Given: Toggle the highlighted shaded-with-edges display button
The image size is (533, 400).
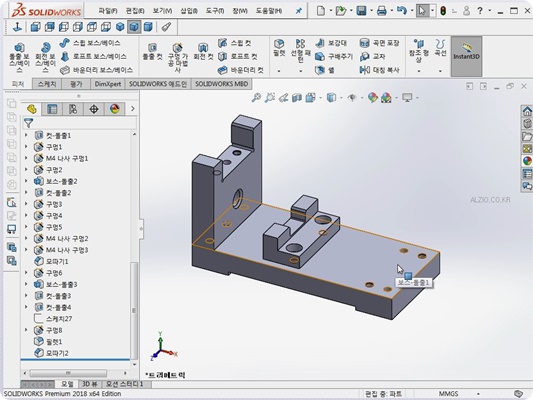Looking at the screenshot, I should [134, 27].
